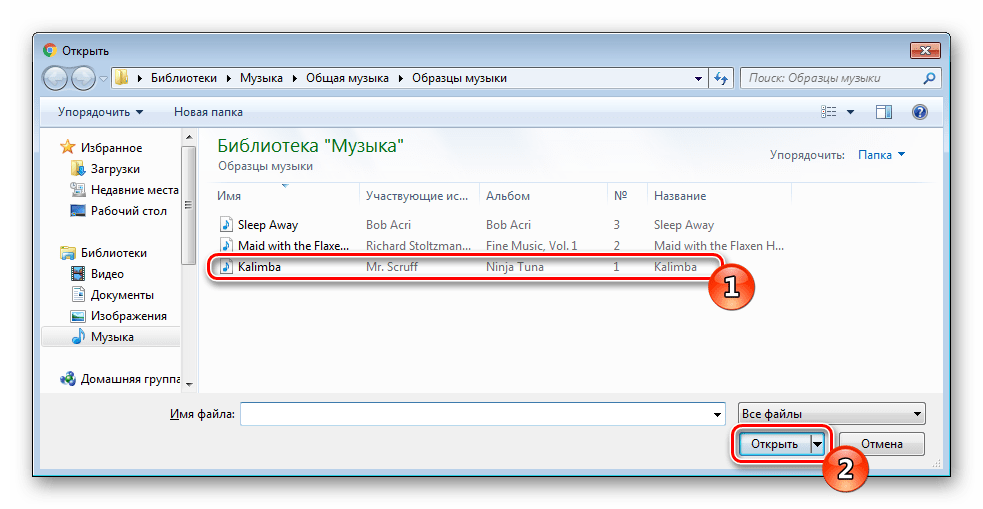The image size is (983, 509).
Task: Click the Kalimba music file icon
Action: pyautogui.click(x=226, y=267)
